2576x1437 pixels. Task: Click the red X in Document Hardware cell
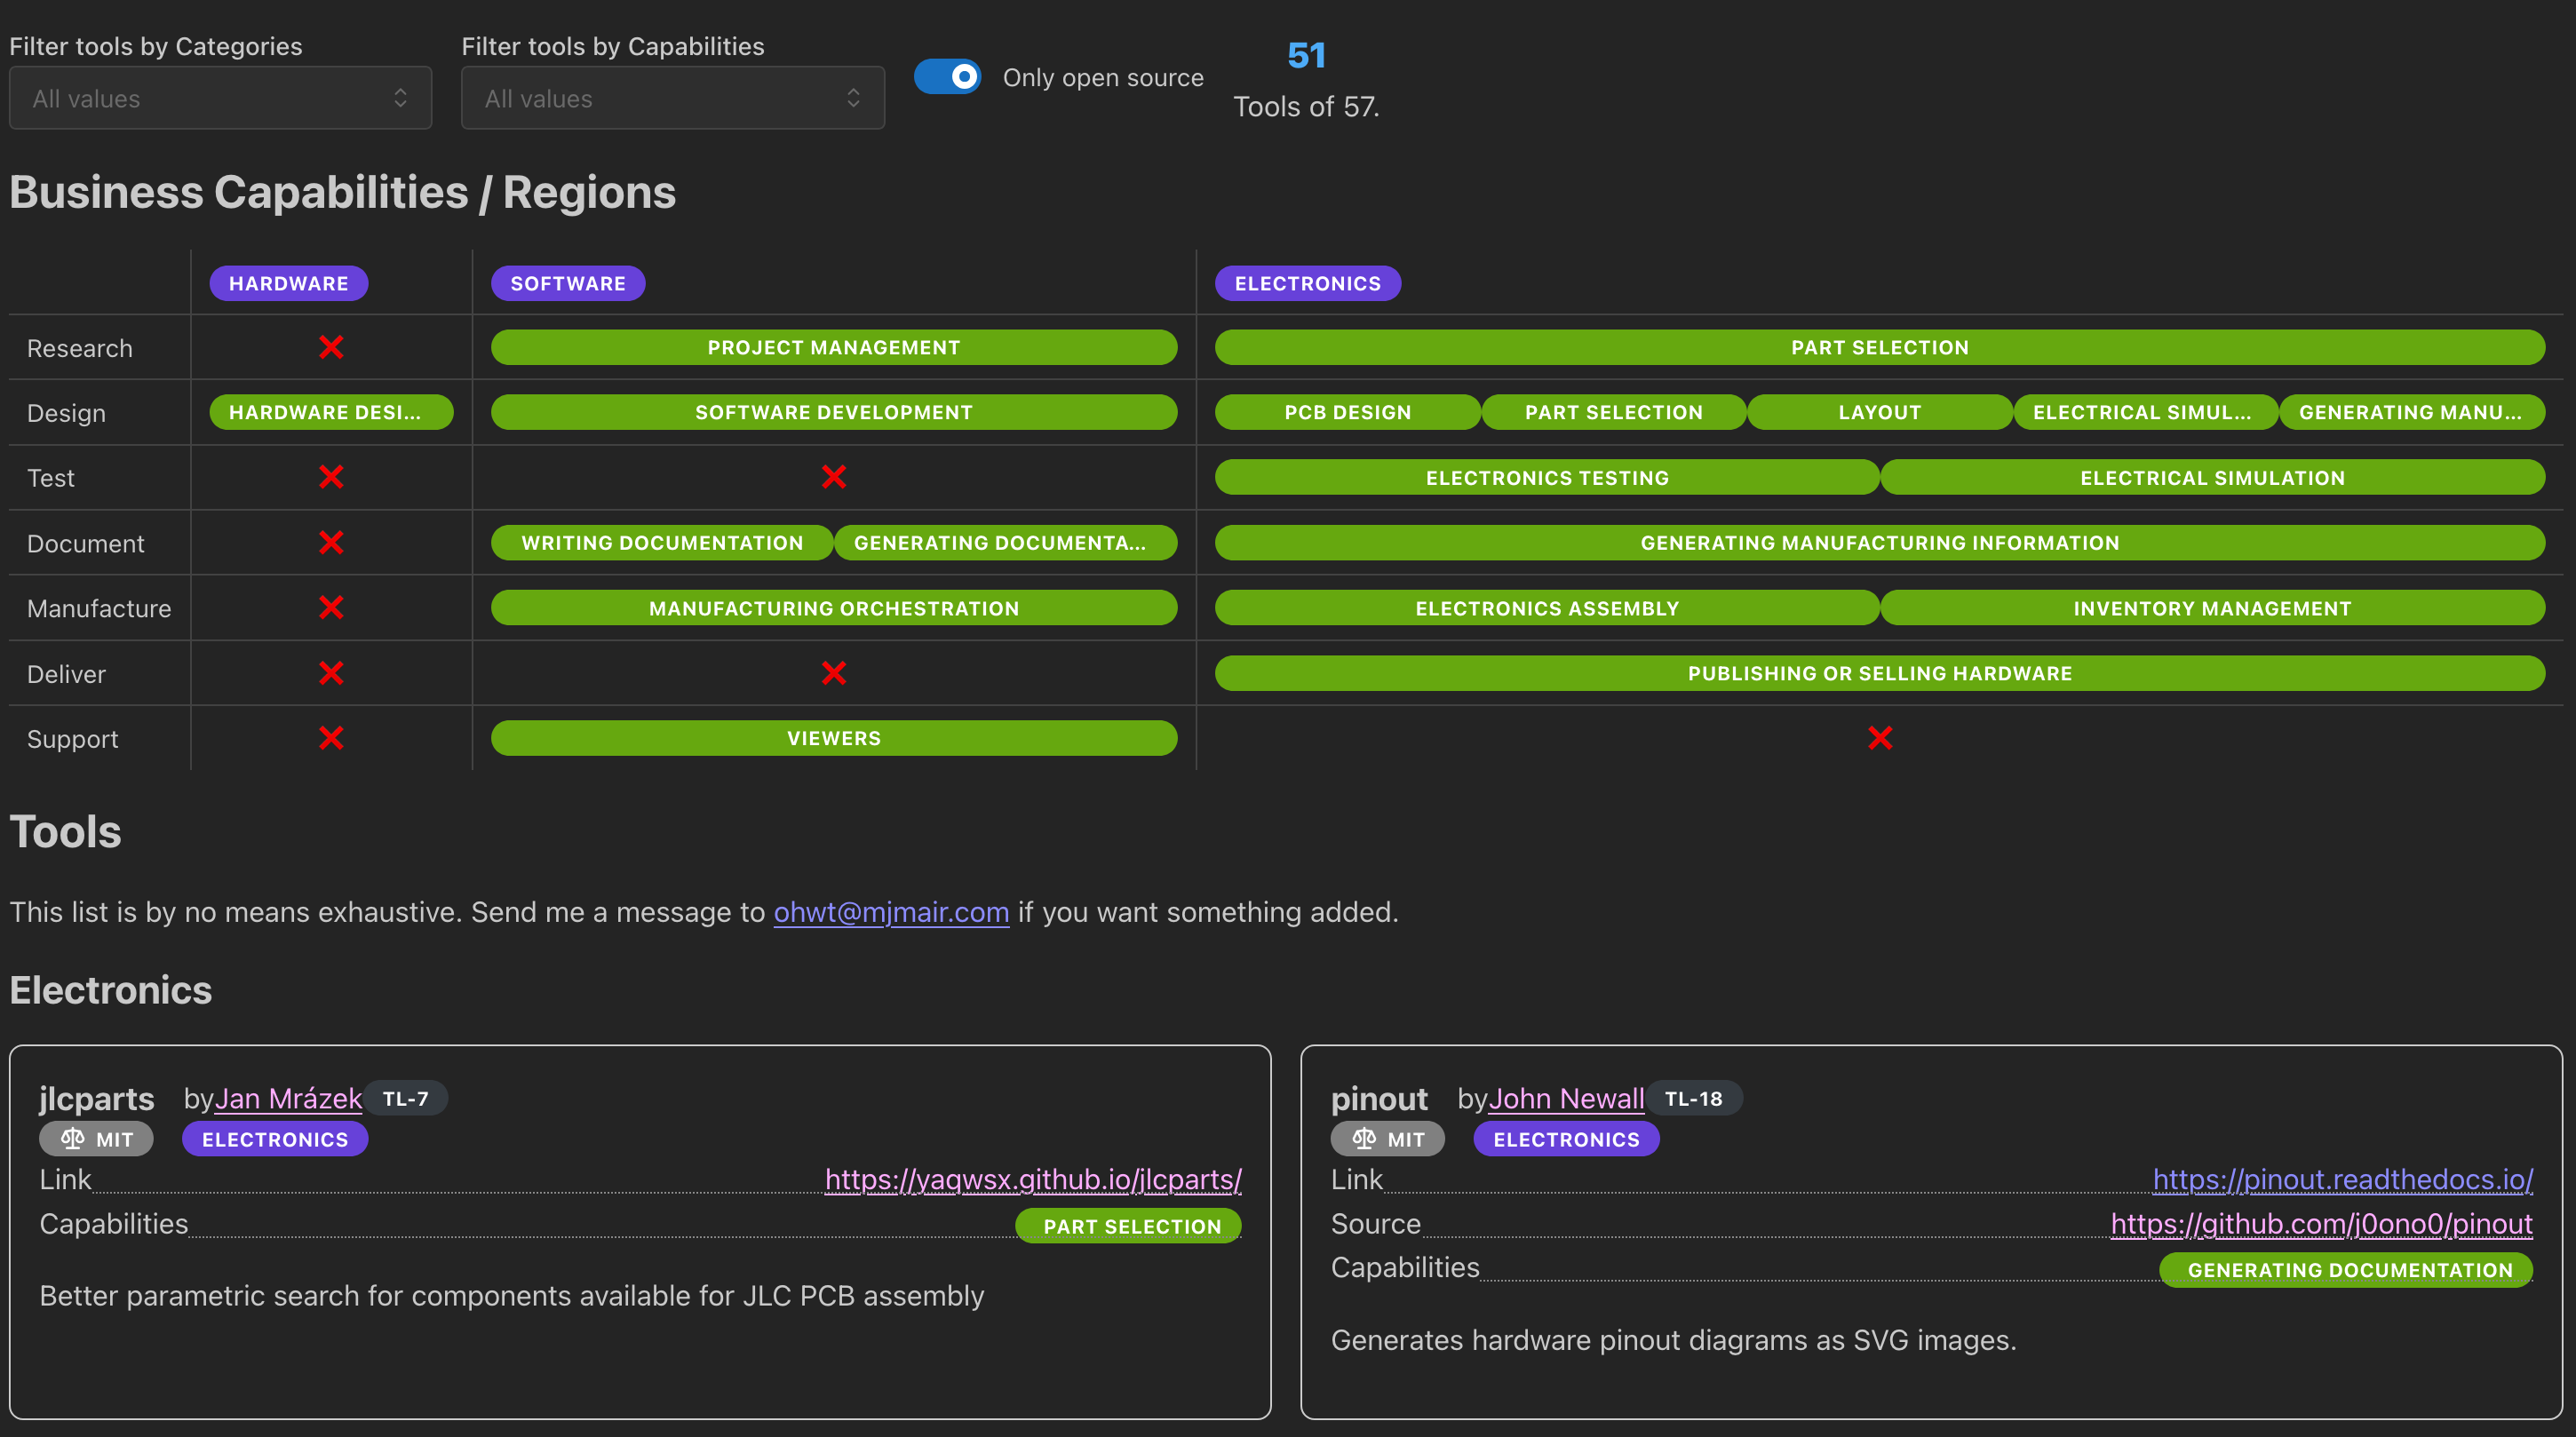point(331,542)
